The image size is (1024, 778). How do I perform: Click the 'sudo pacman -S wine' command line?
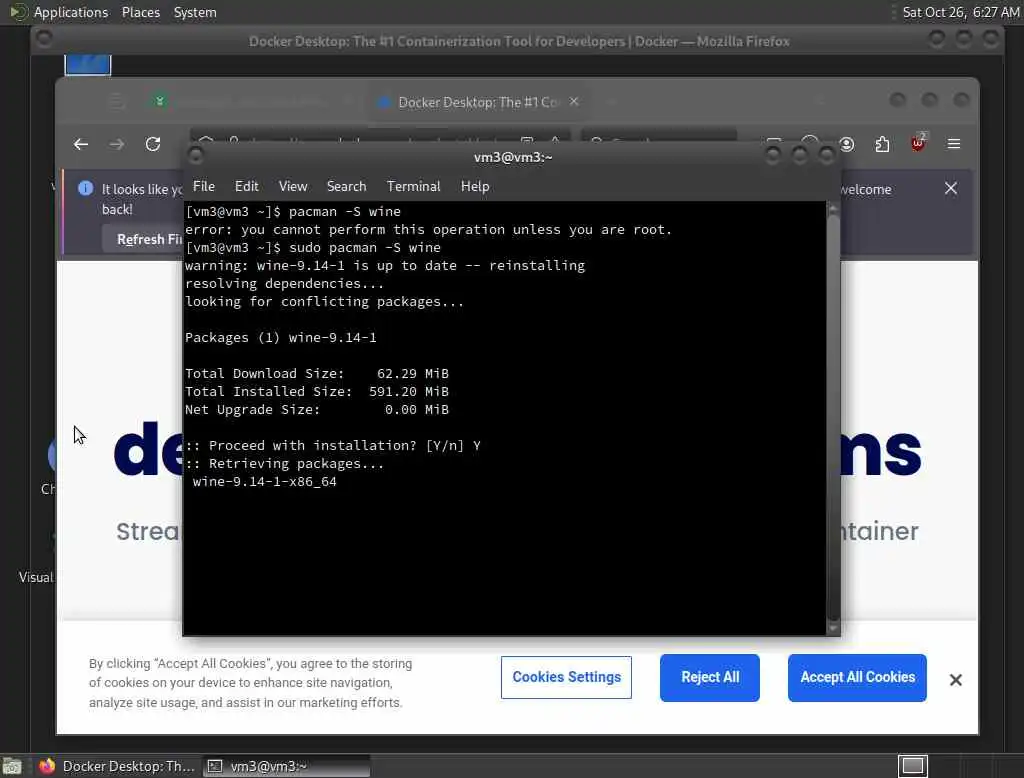313,248
